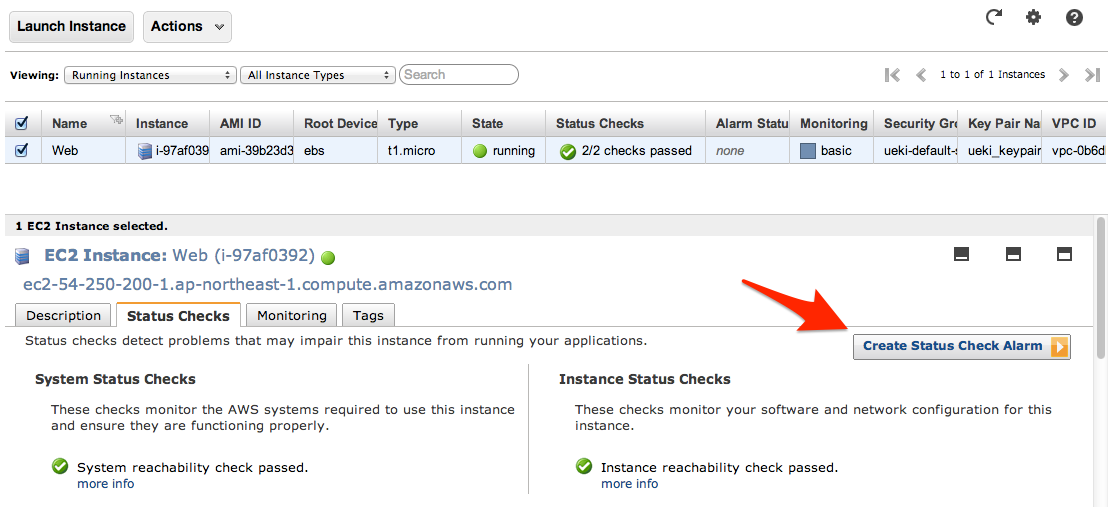Open the Monitoring tab
This screenshot has width=1119, height=507.
click(x=292, y=316)
